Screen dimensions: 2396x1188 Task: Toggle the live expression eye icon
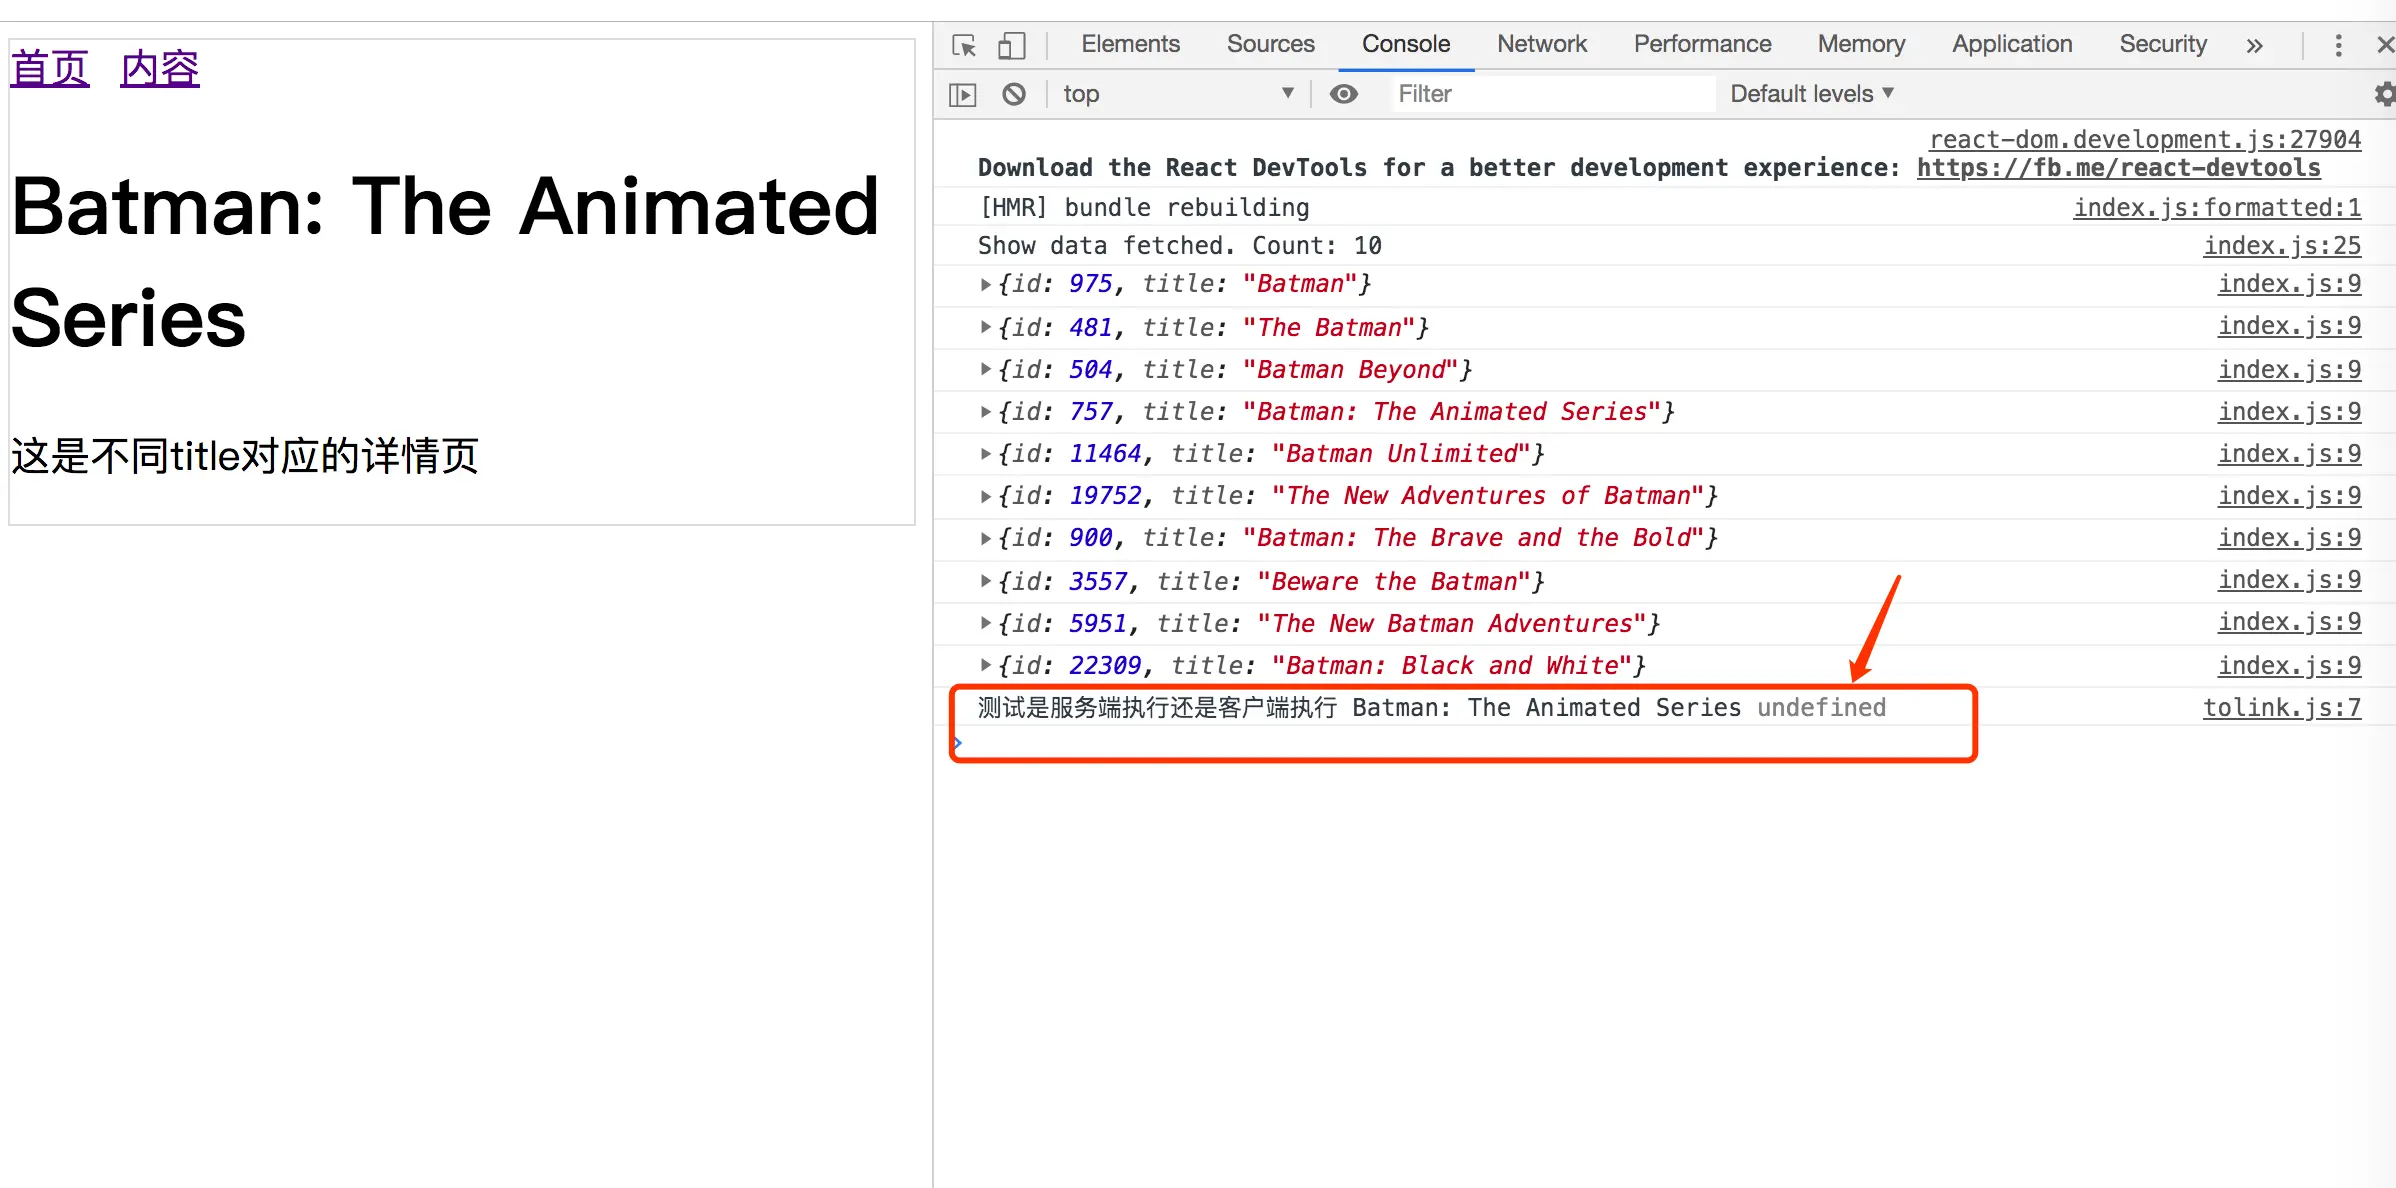(1343, 94)
